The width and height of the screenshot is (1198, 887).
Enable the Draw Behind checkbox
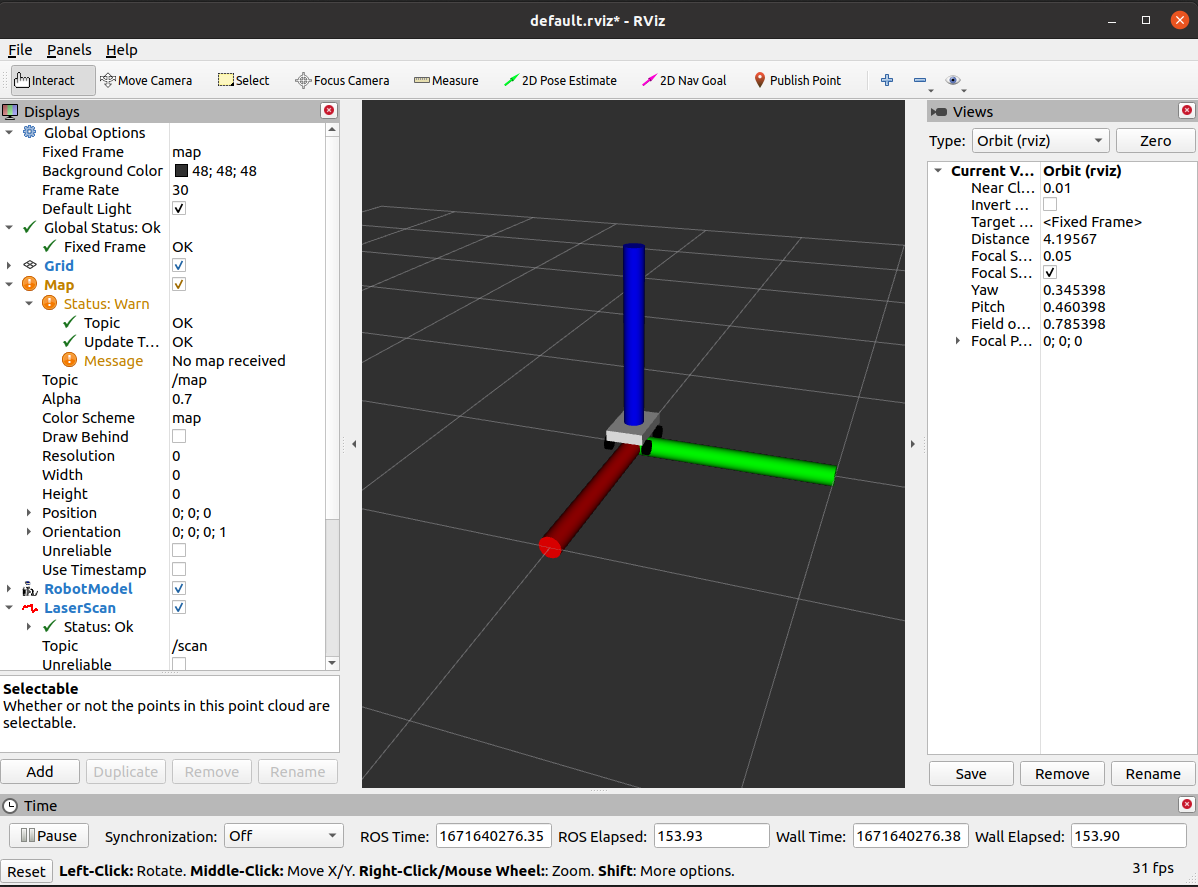(180, 436)
